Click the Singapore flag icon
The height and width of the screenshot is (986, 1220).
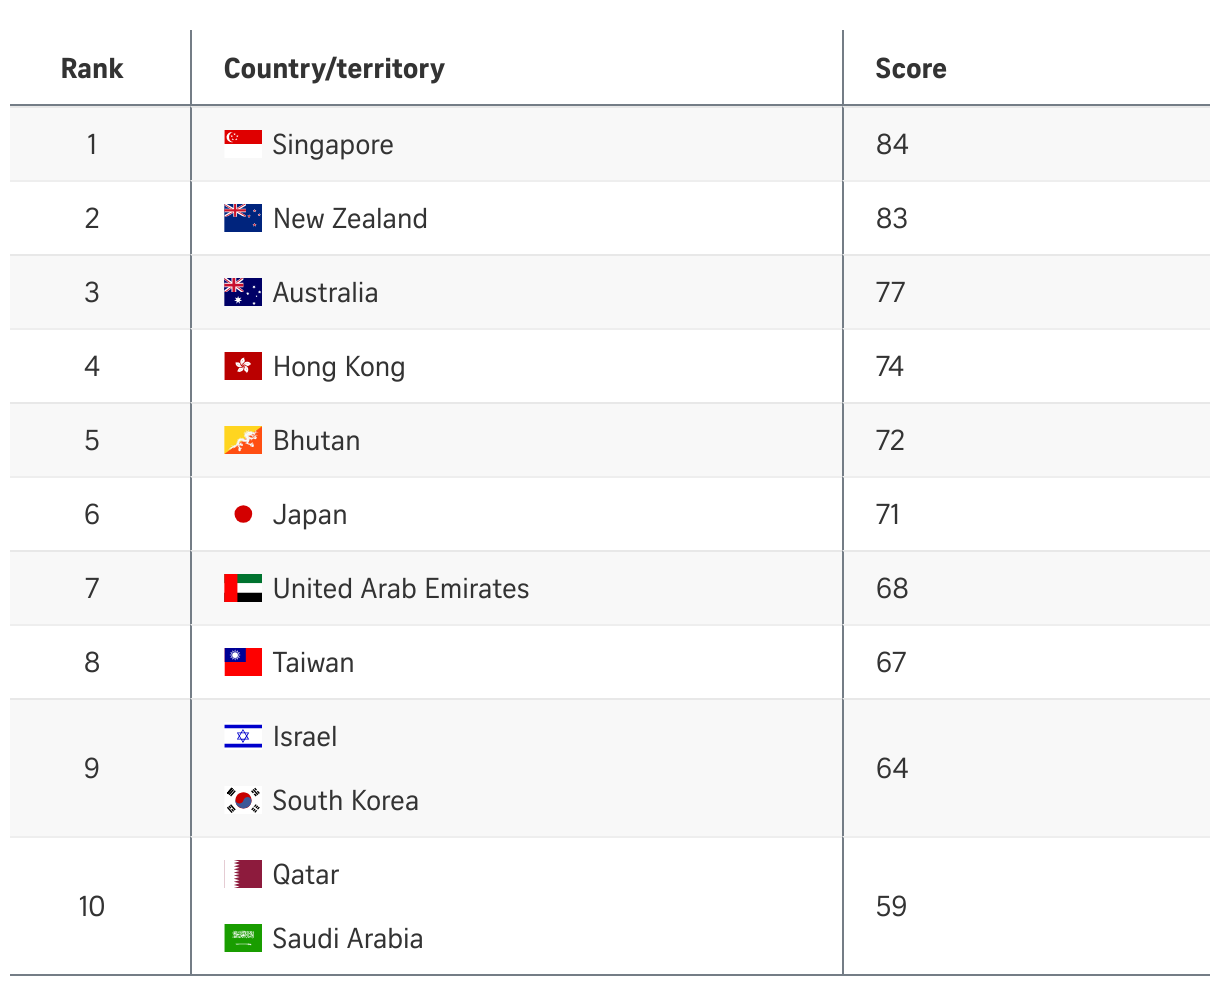[x=243, y=144]
